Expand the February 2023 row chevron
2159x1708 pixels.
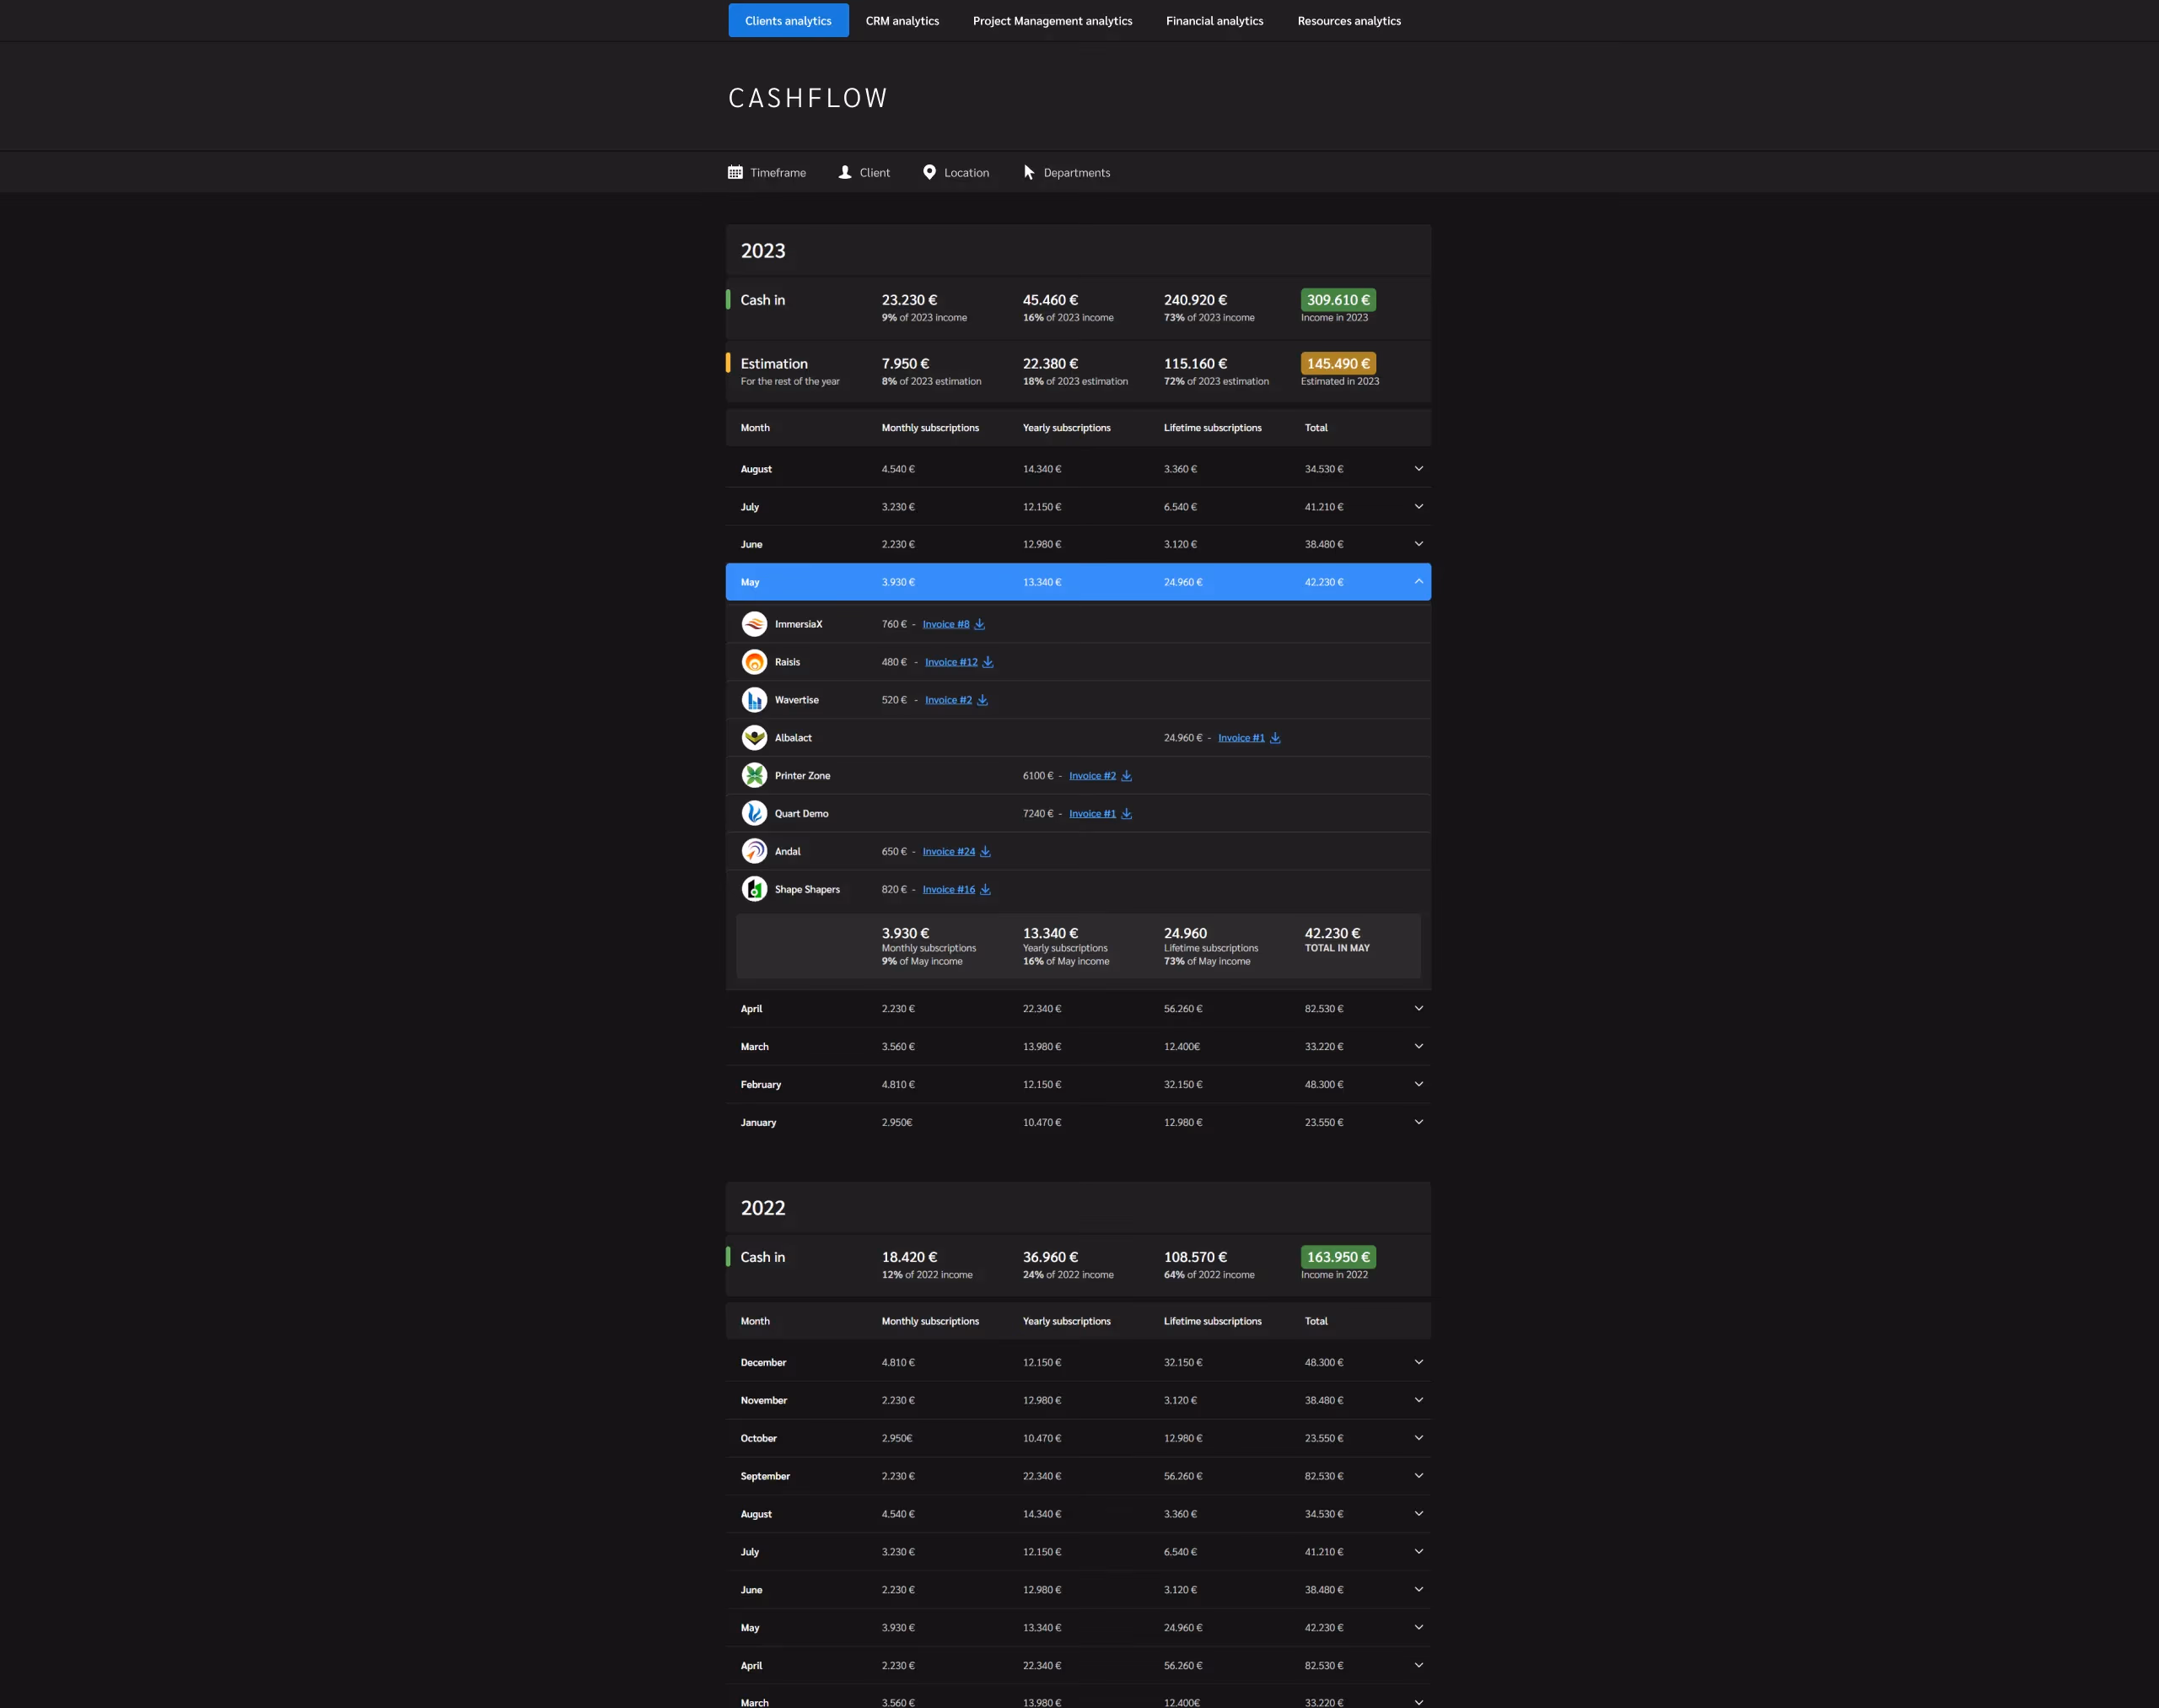tap(1418, 1084)
